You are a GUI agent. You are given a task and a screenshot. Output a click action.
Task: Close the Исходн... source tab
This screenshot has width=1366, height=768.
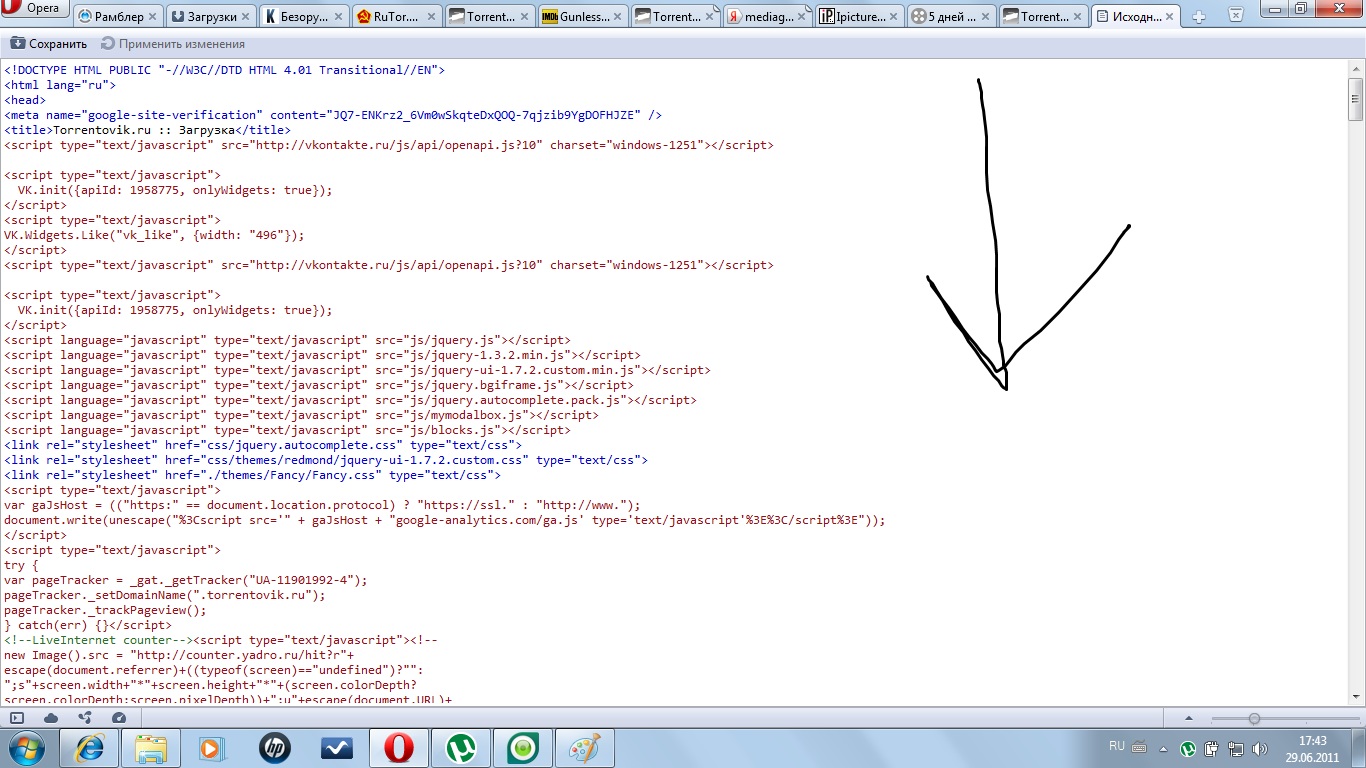[1170, 17]
